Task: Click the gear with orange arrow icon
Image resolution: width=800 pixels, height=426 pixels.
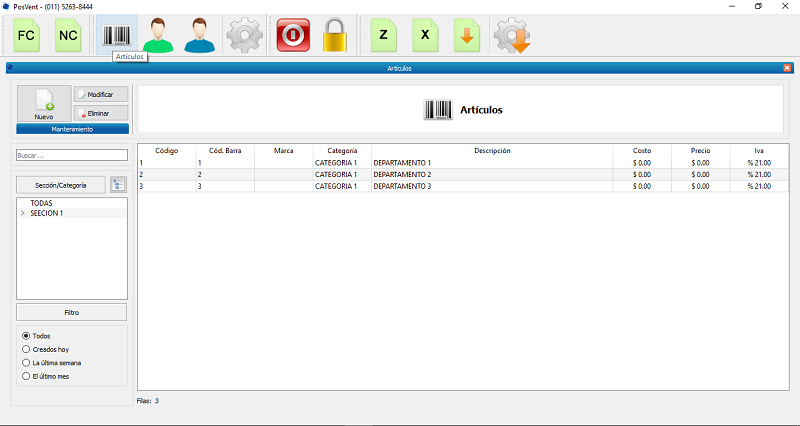Action: (512, 35)
